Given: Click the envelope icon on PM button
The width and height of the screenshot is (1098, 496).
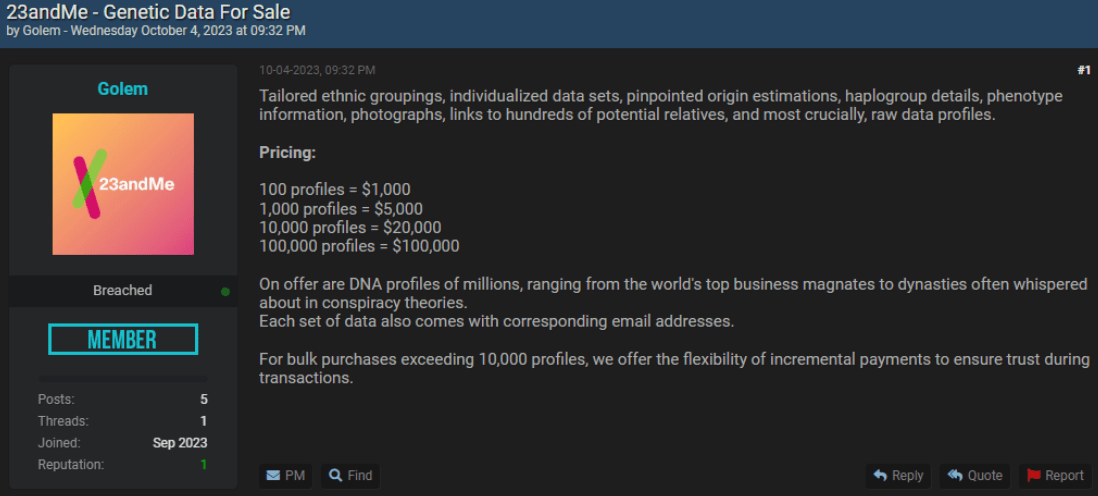Looking at the screenshot, I should point(273,476).
